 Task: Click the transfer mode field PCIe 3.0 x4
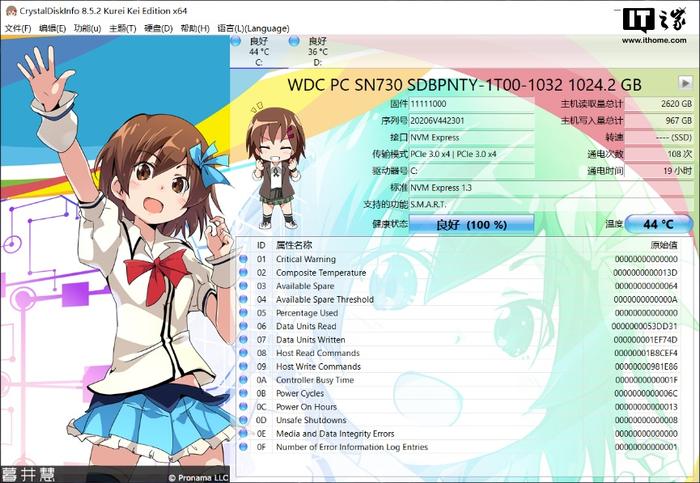point(471,154)
